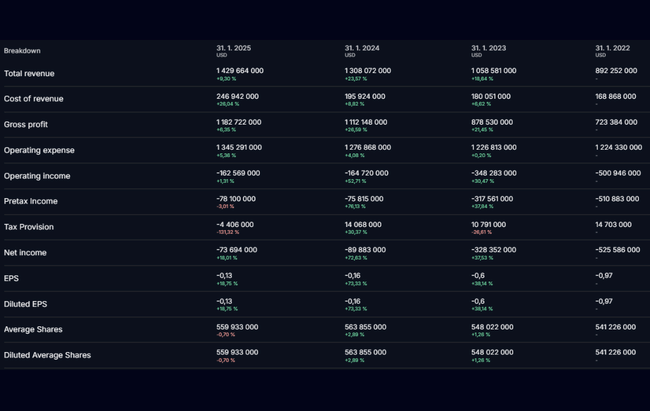
Task: Click the Breakdown column header
Action: (22, 50)
